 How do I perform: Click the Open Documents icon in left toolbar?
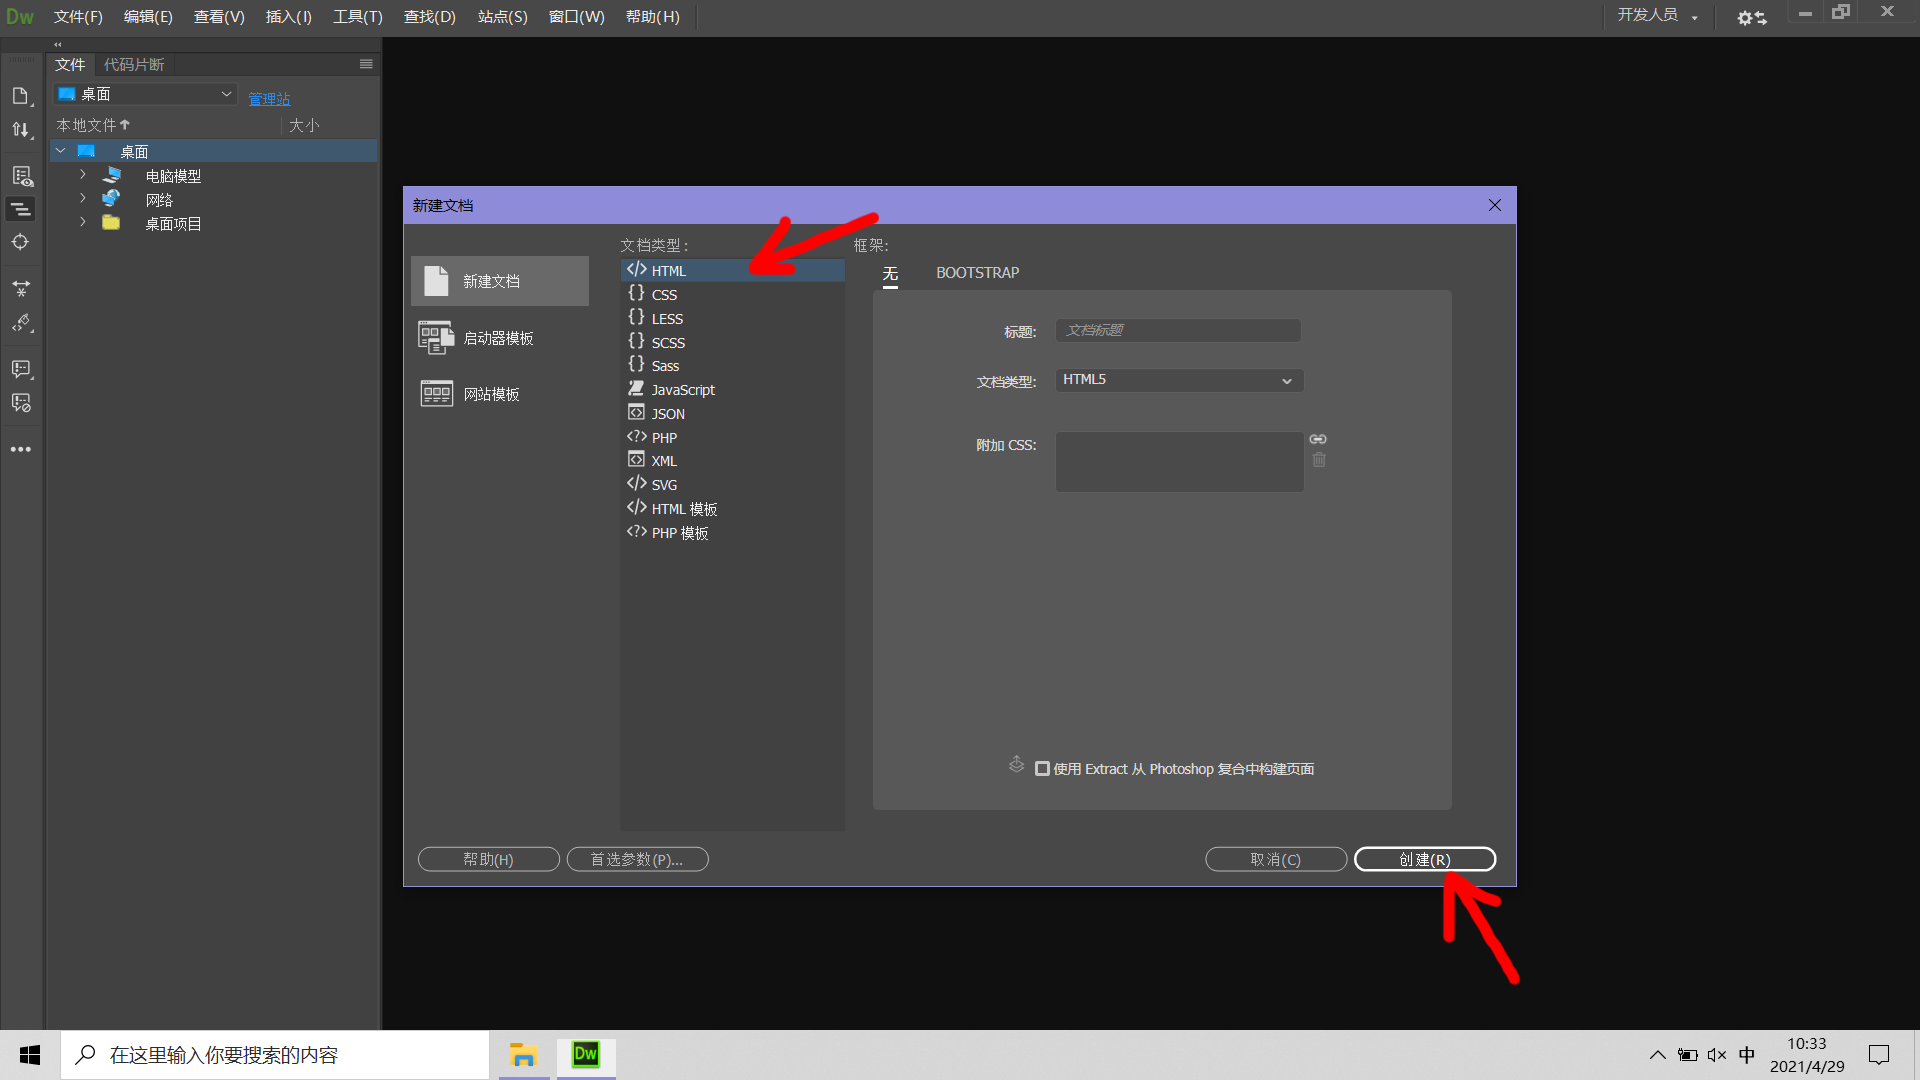20,96
